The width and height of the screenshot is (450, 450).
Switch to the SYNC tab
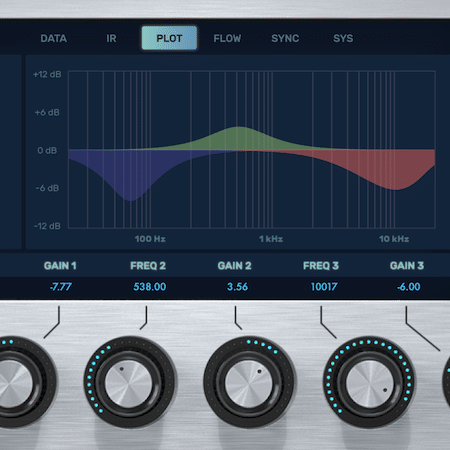[285, 38]
